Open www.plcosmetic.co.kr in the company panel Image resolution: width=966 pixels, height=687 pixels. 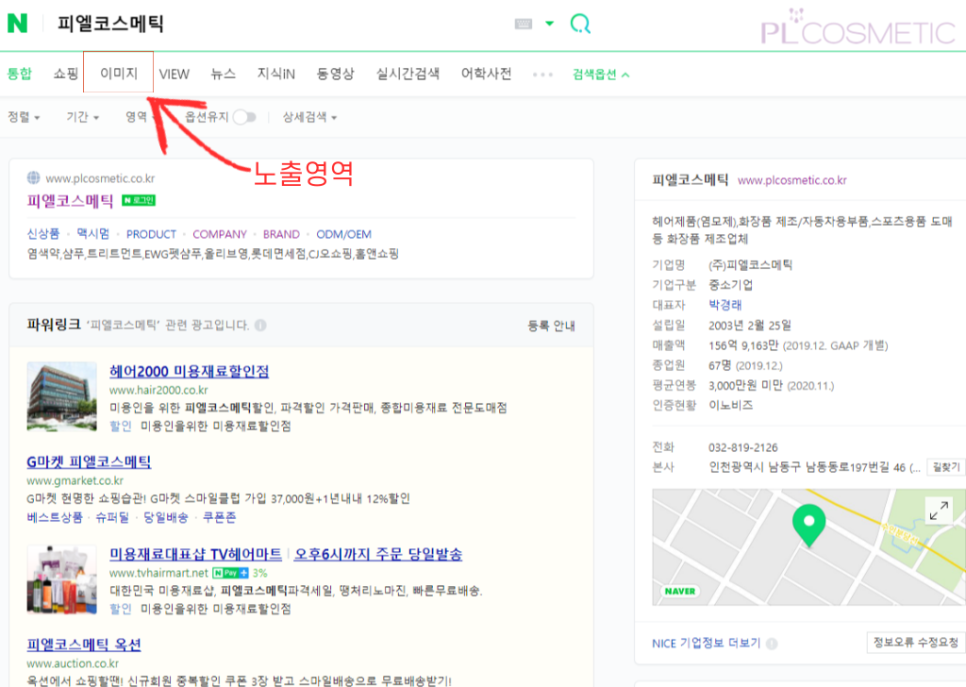[x=792, y=181]
